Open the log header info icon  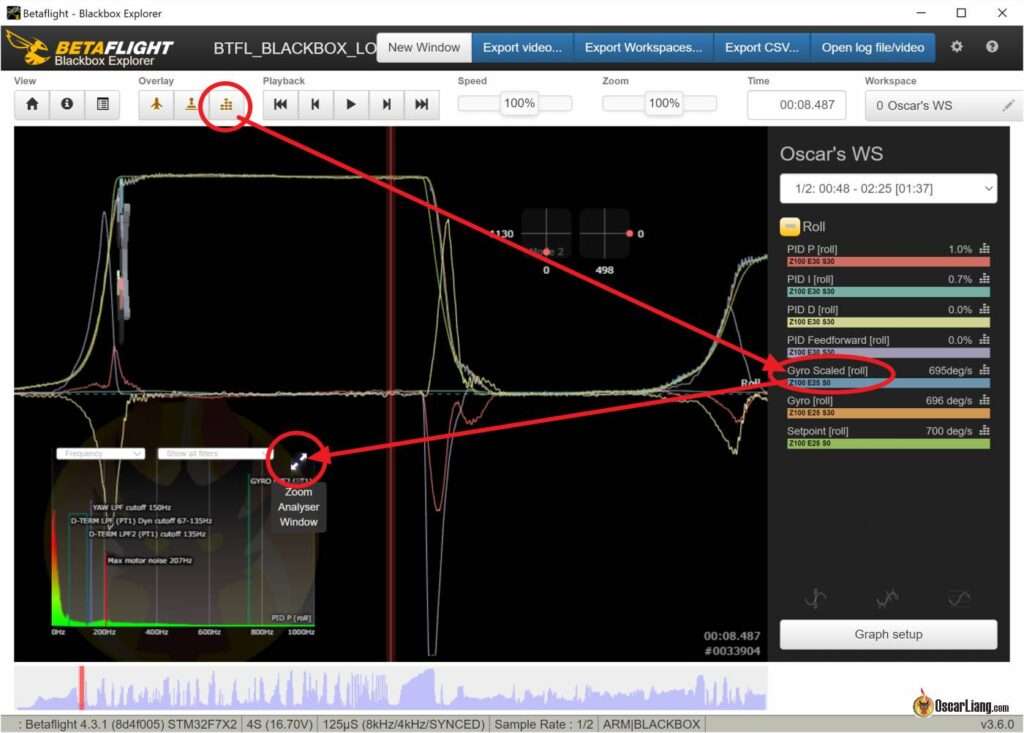pyautogui.click(x=67, y=105)
